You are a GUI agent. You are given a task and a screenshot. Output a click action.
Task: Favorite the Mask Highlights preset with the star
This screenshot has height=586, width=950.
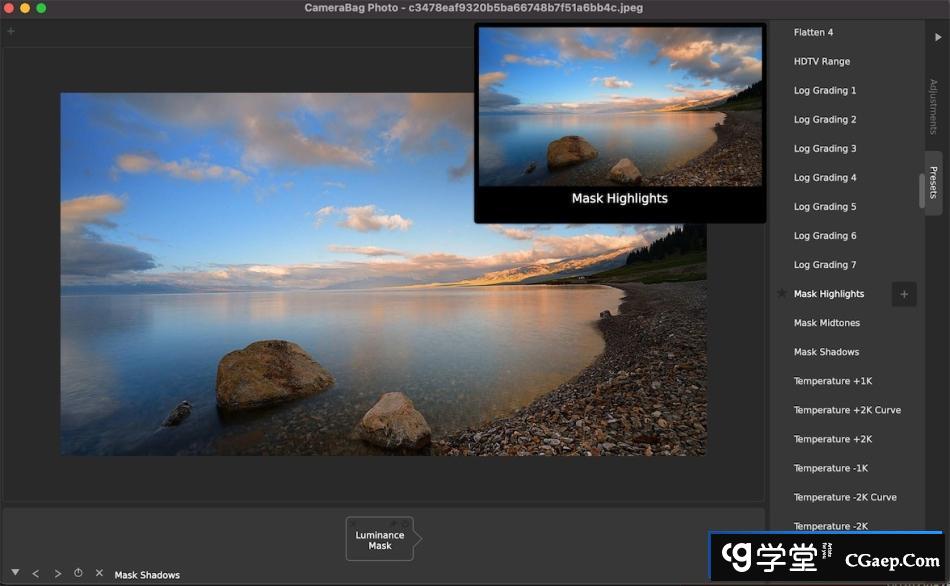[782, 294]
